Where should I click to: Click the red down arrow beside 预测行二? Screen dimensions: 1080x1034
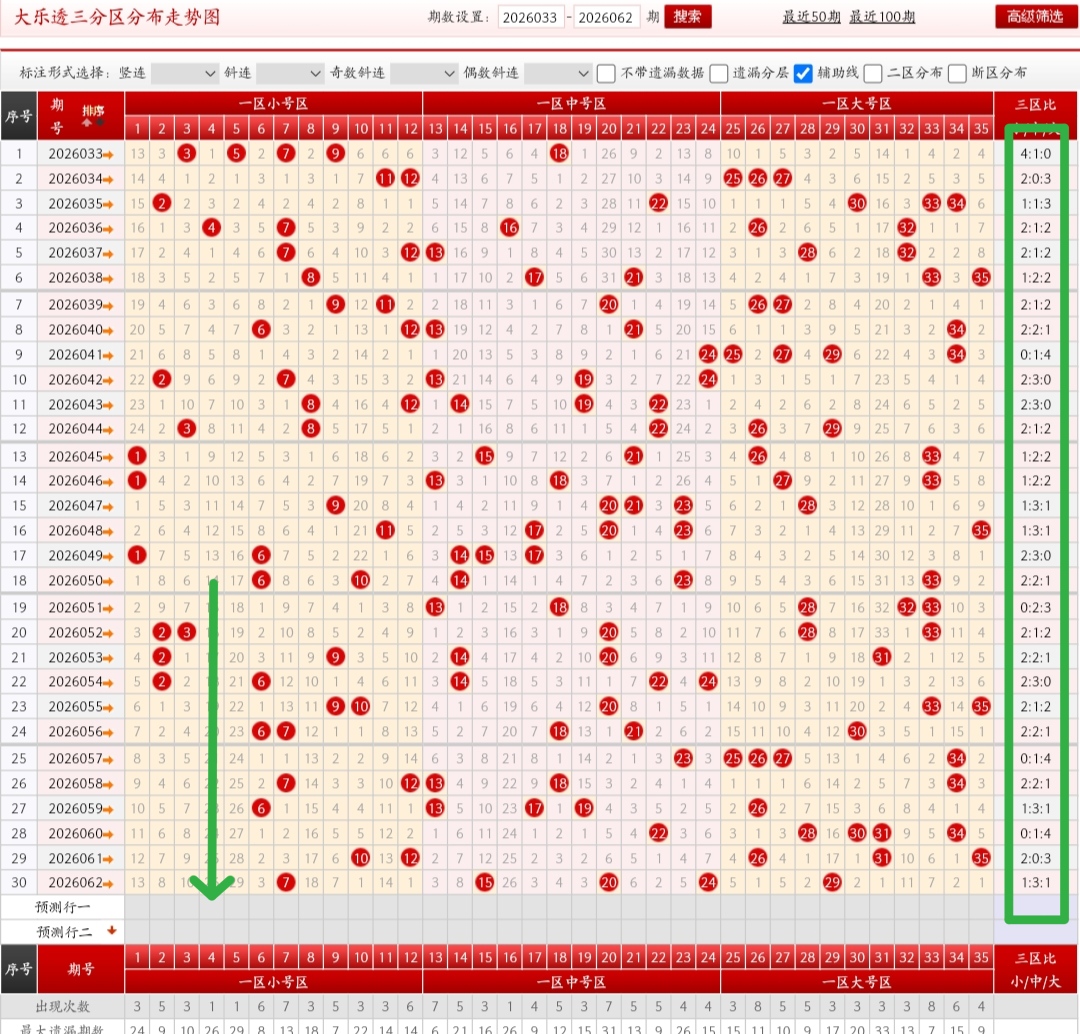pos(112,931)
